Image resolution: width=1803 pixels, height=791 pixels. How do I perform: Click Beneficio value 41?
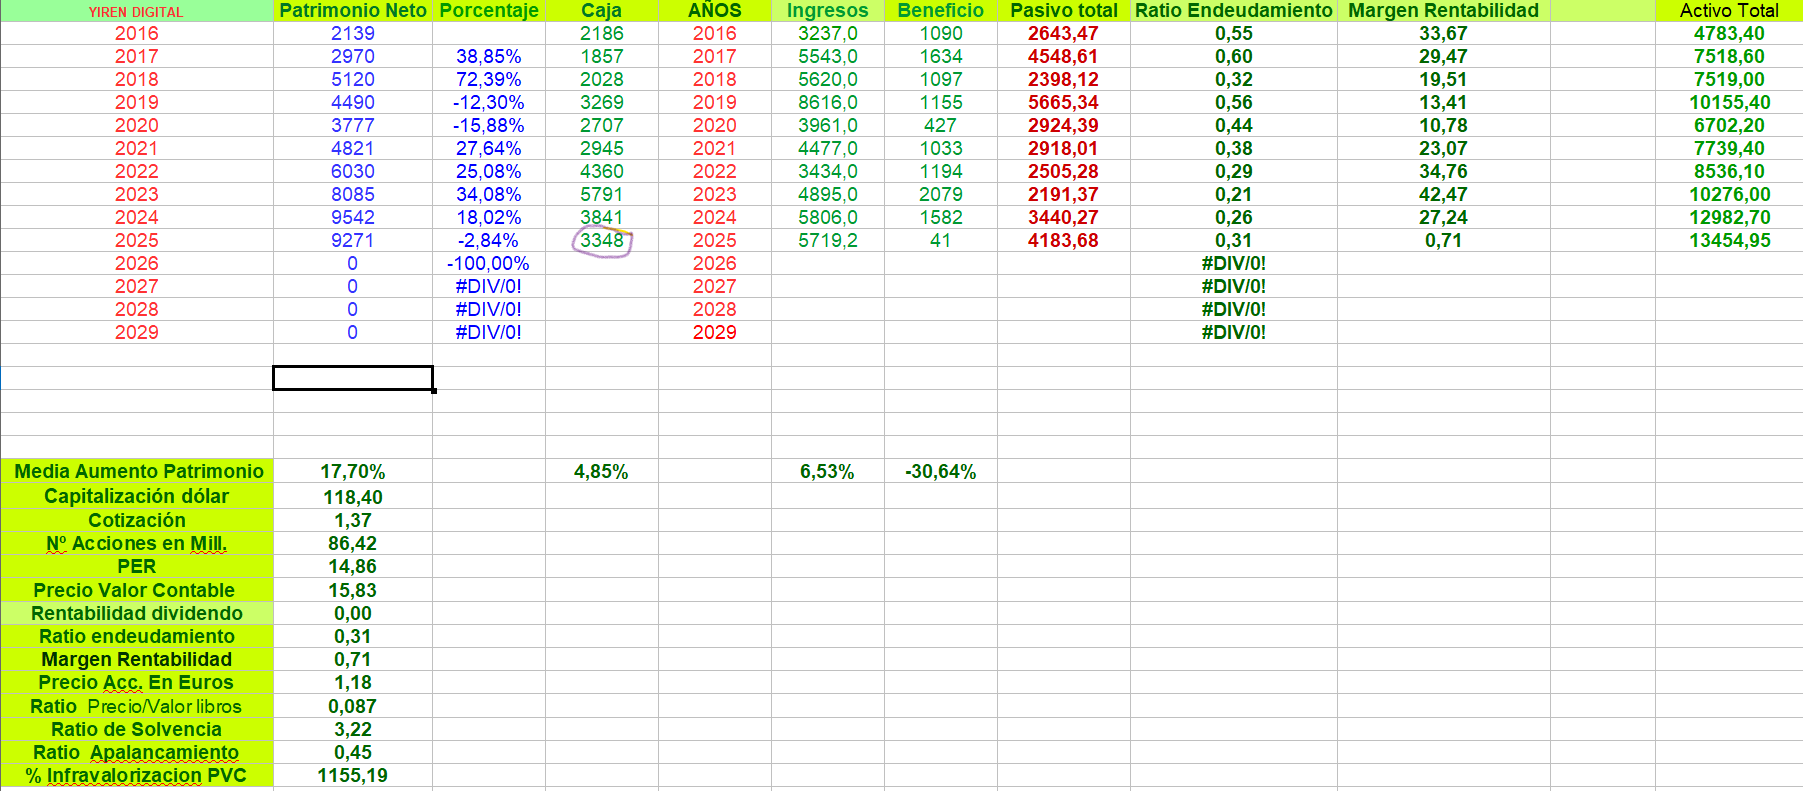[941, 240]
